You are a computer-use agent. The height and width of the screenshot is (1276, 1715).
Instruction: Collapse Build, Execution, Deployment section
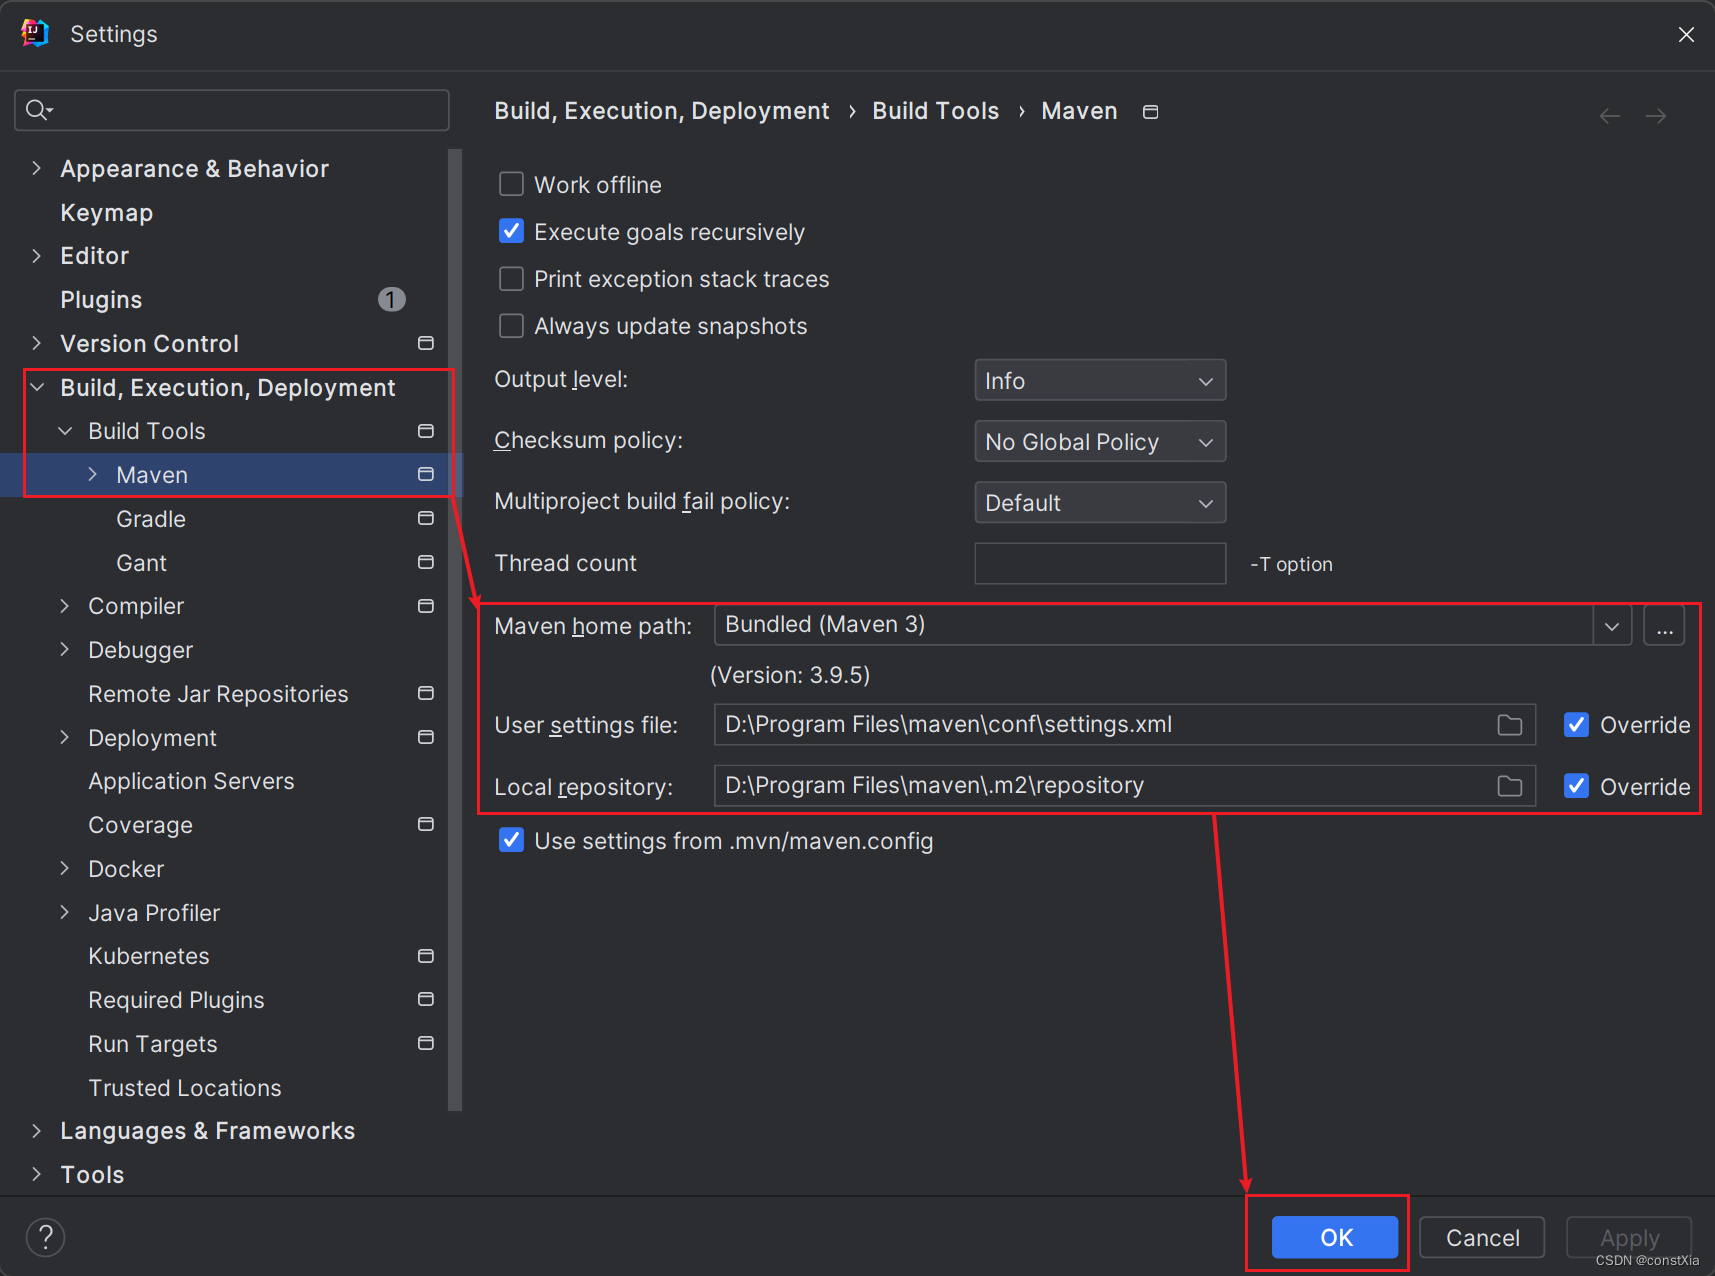[x=37, y=387]
